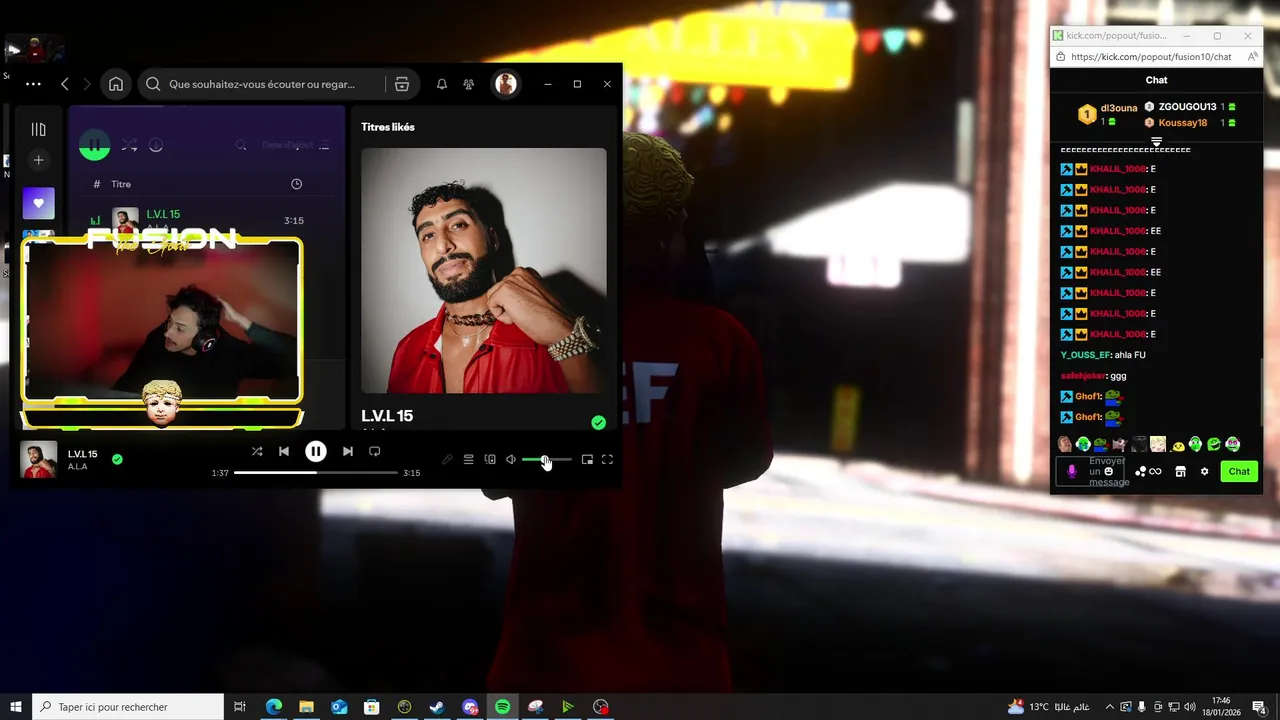
Task: Open Friend Activity icon
Action: [469, 84]
